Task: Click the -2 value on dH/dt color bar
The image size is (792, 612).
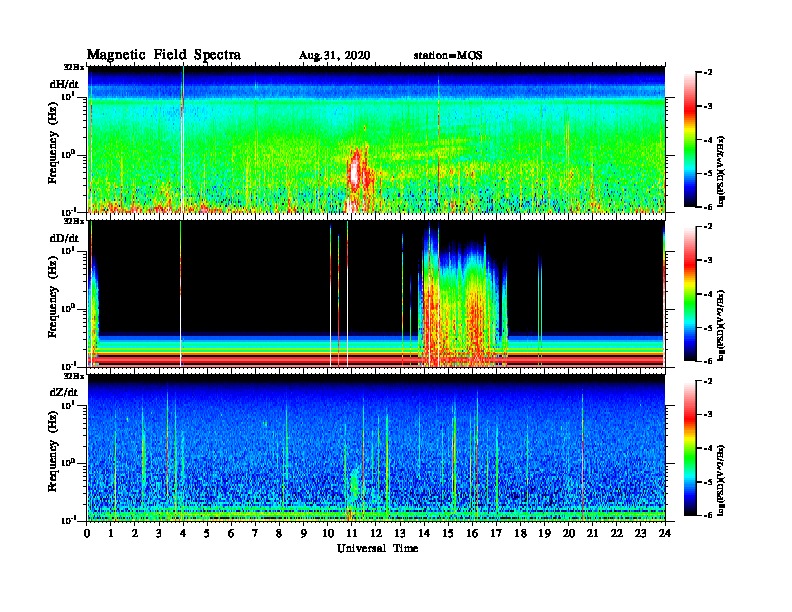Action: click(x=708, y=73)
